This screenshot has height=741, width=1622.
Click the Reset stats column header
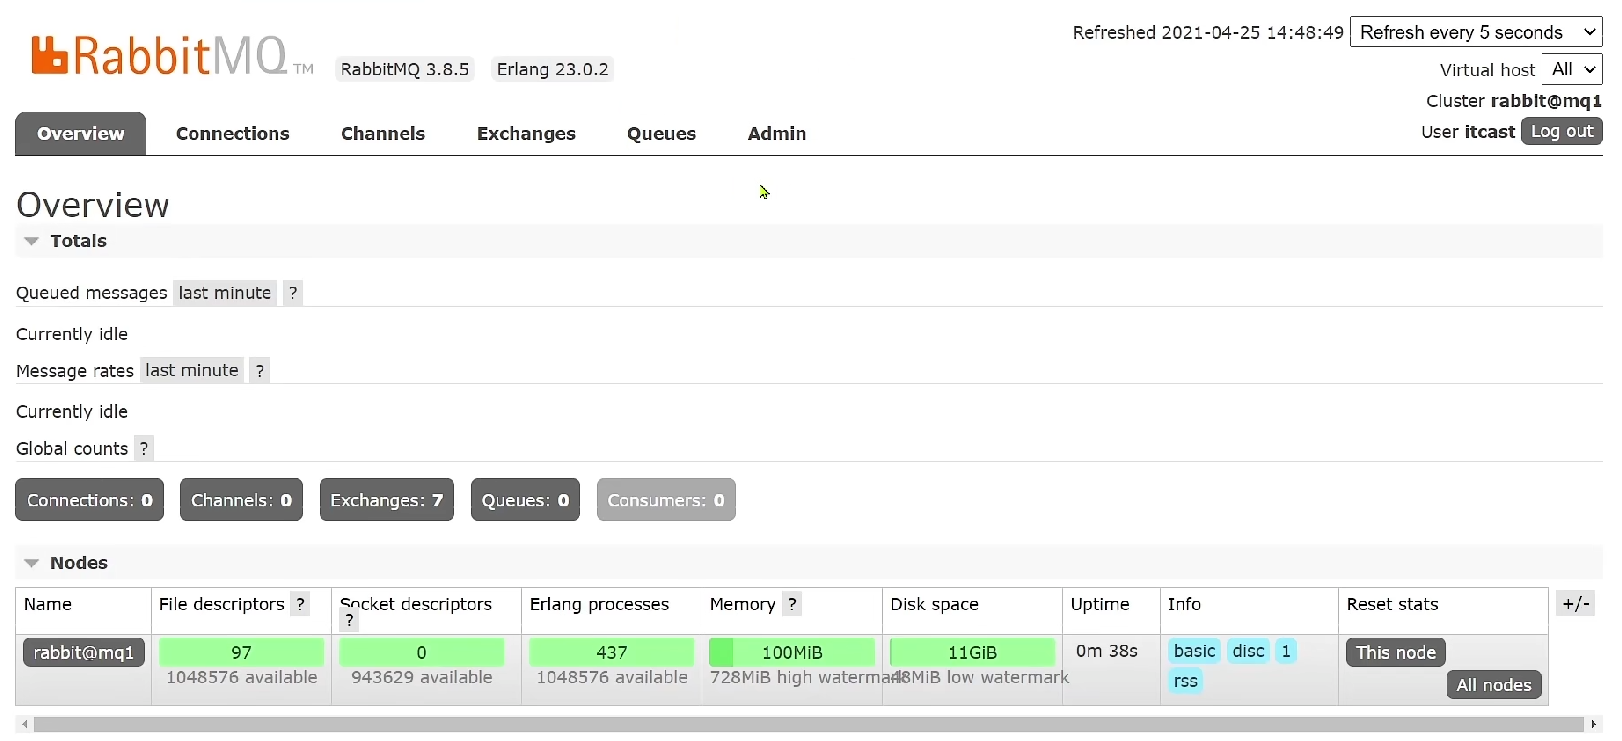1392,604
